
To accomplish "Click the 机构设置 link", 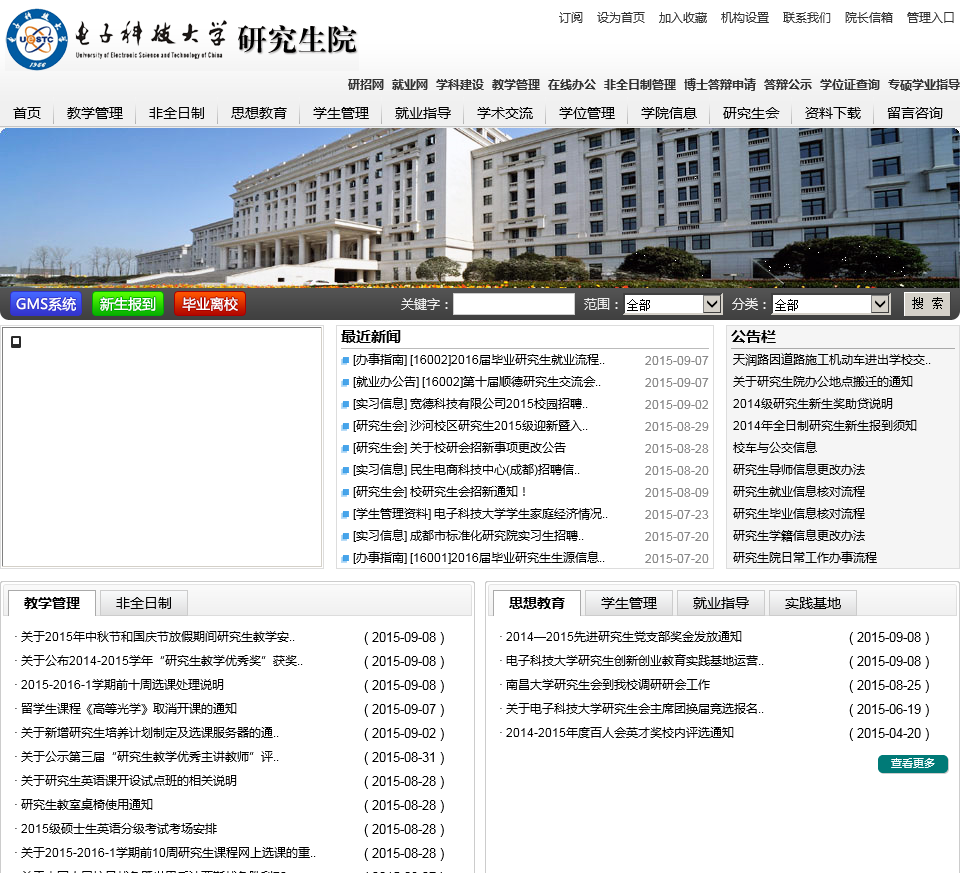I will pyautogui.click(x=744, y=18).
